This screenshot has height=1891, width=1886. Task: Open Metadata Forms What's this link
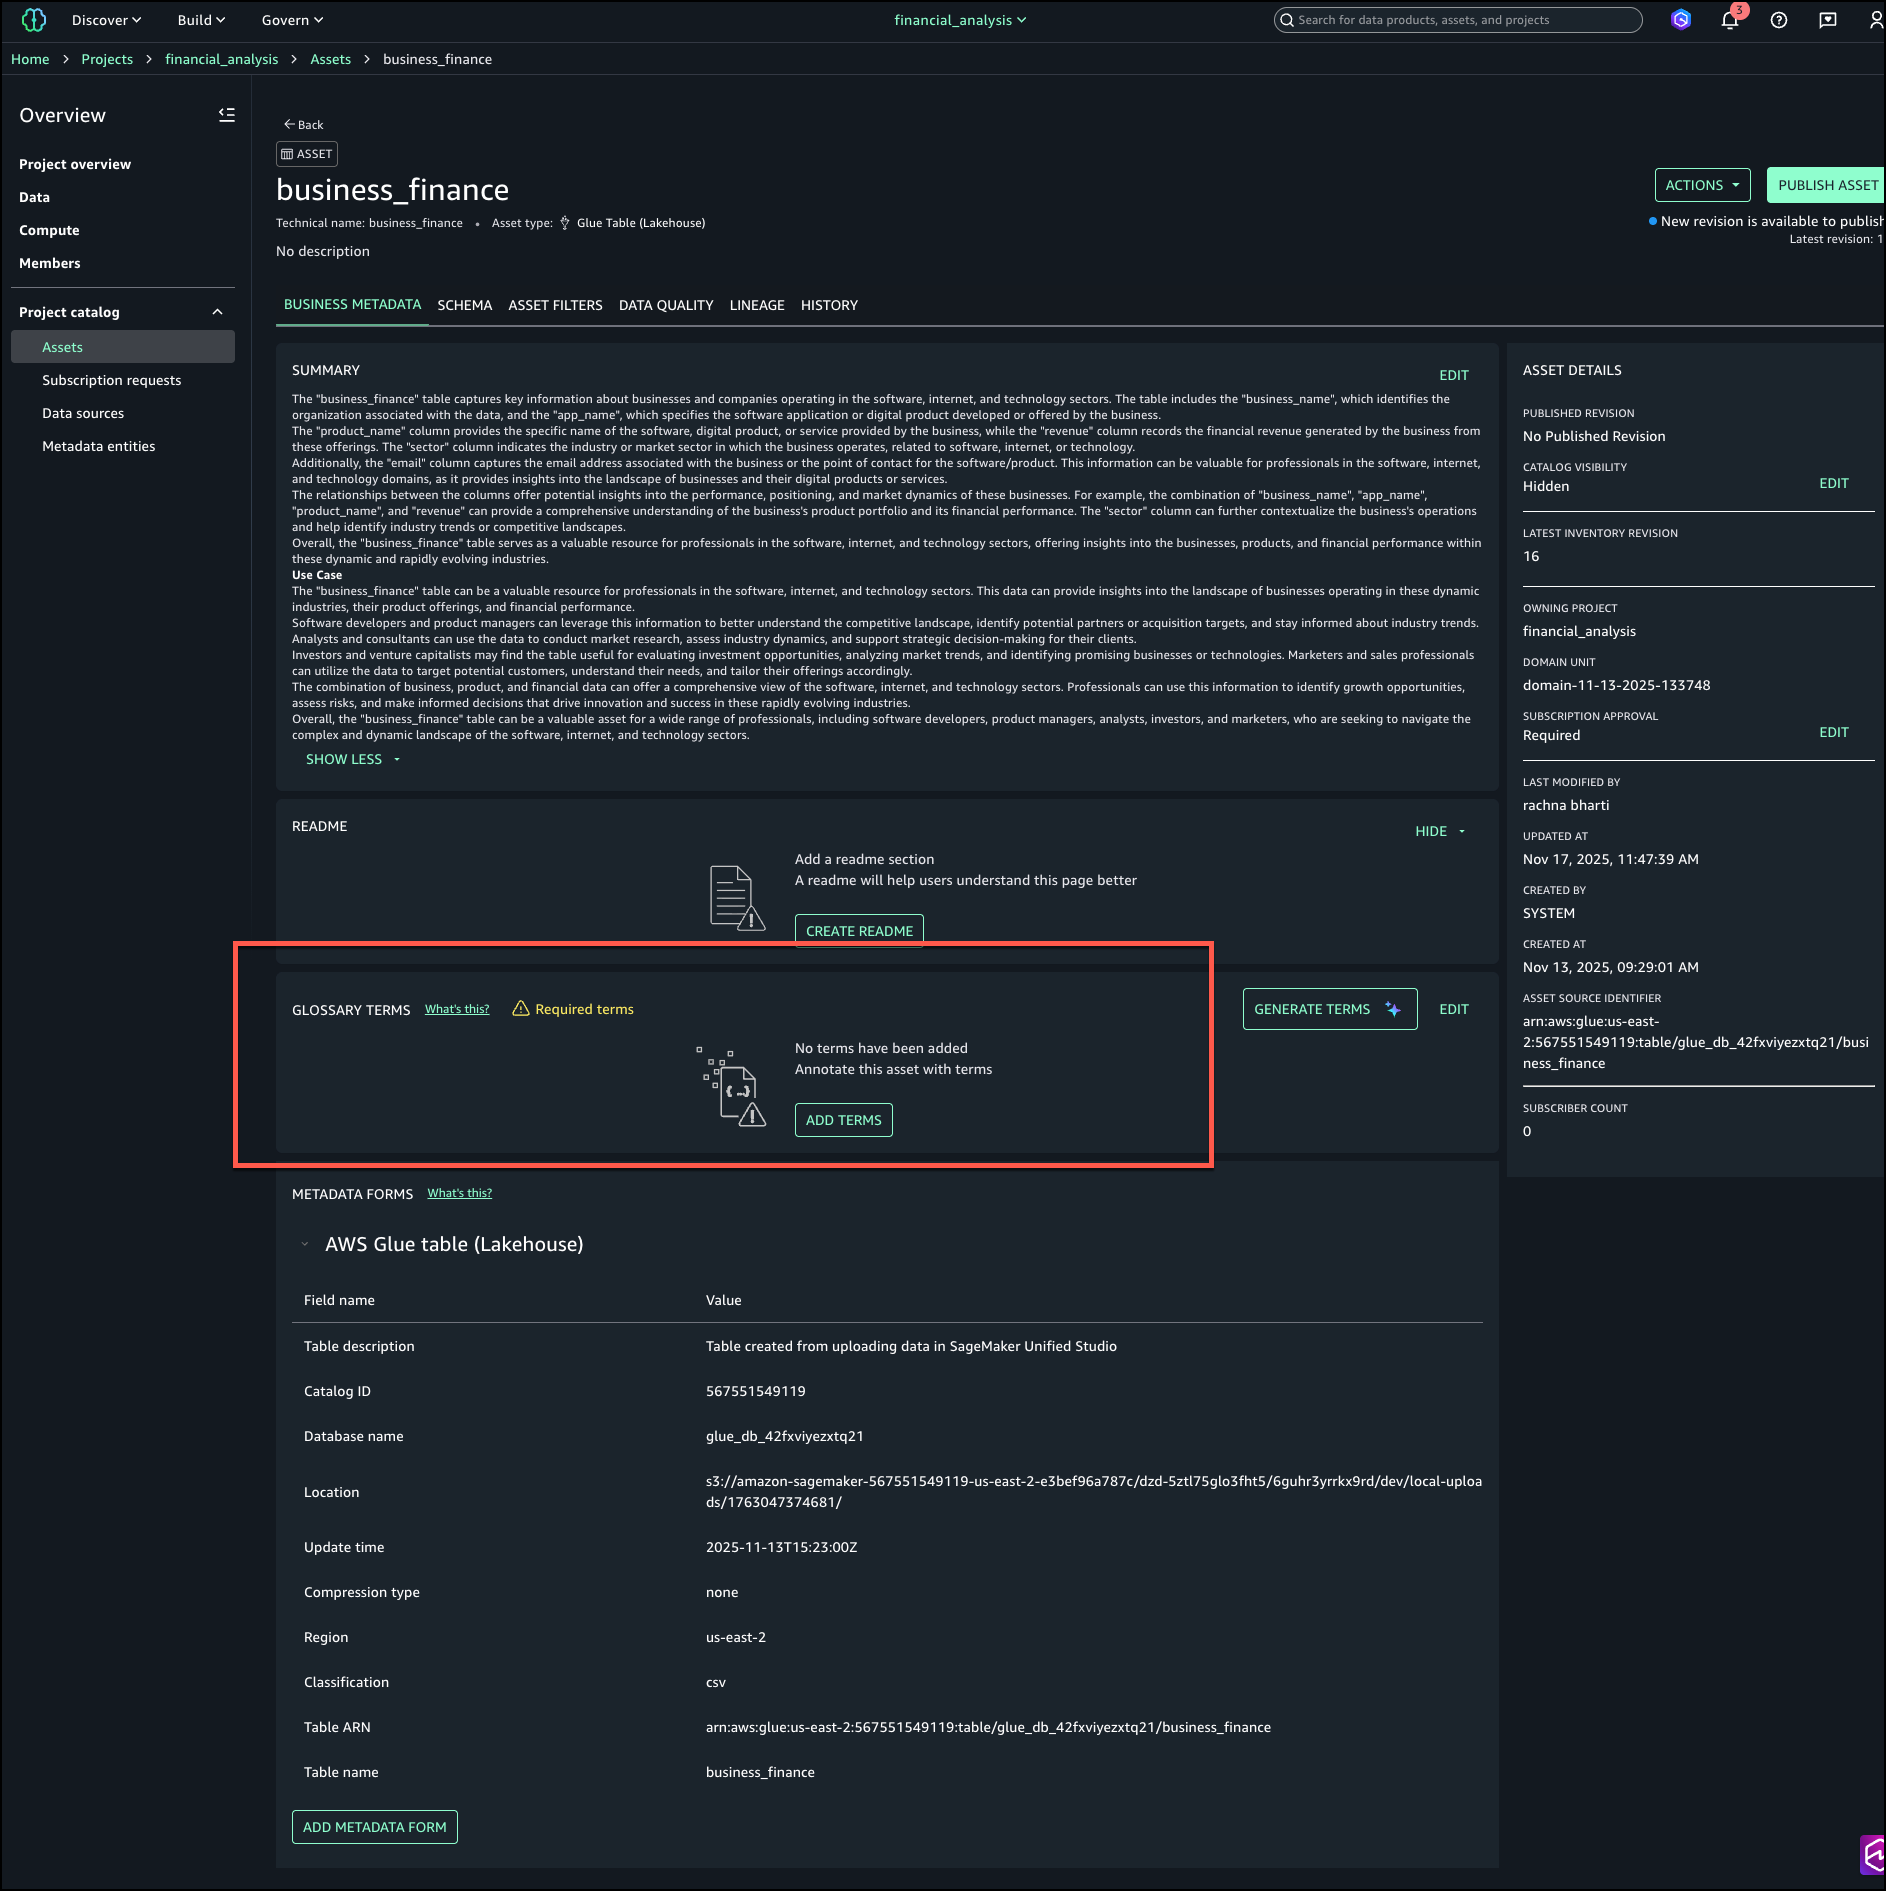tap(460, 1193)
